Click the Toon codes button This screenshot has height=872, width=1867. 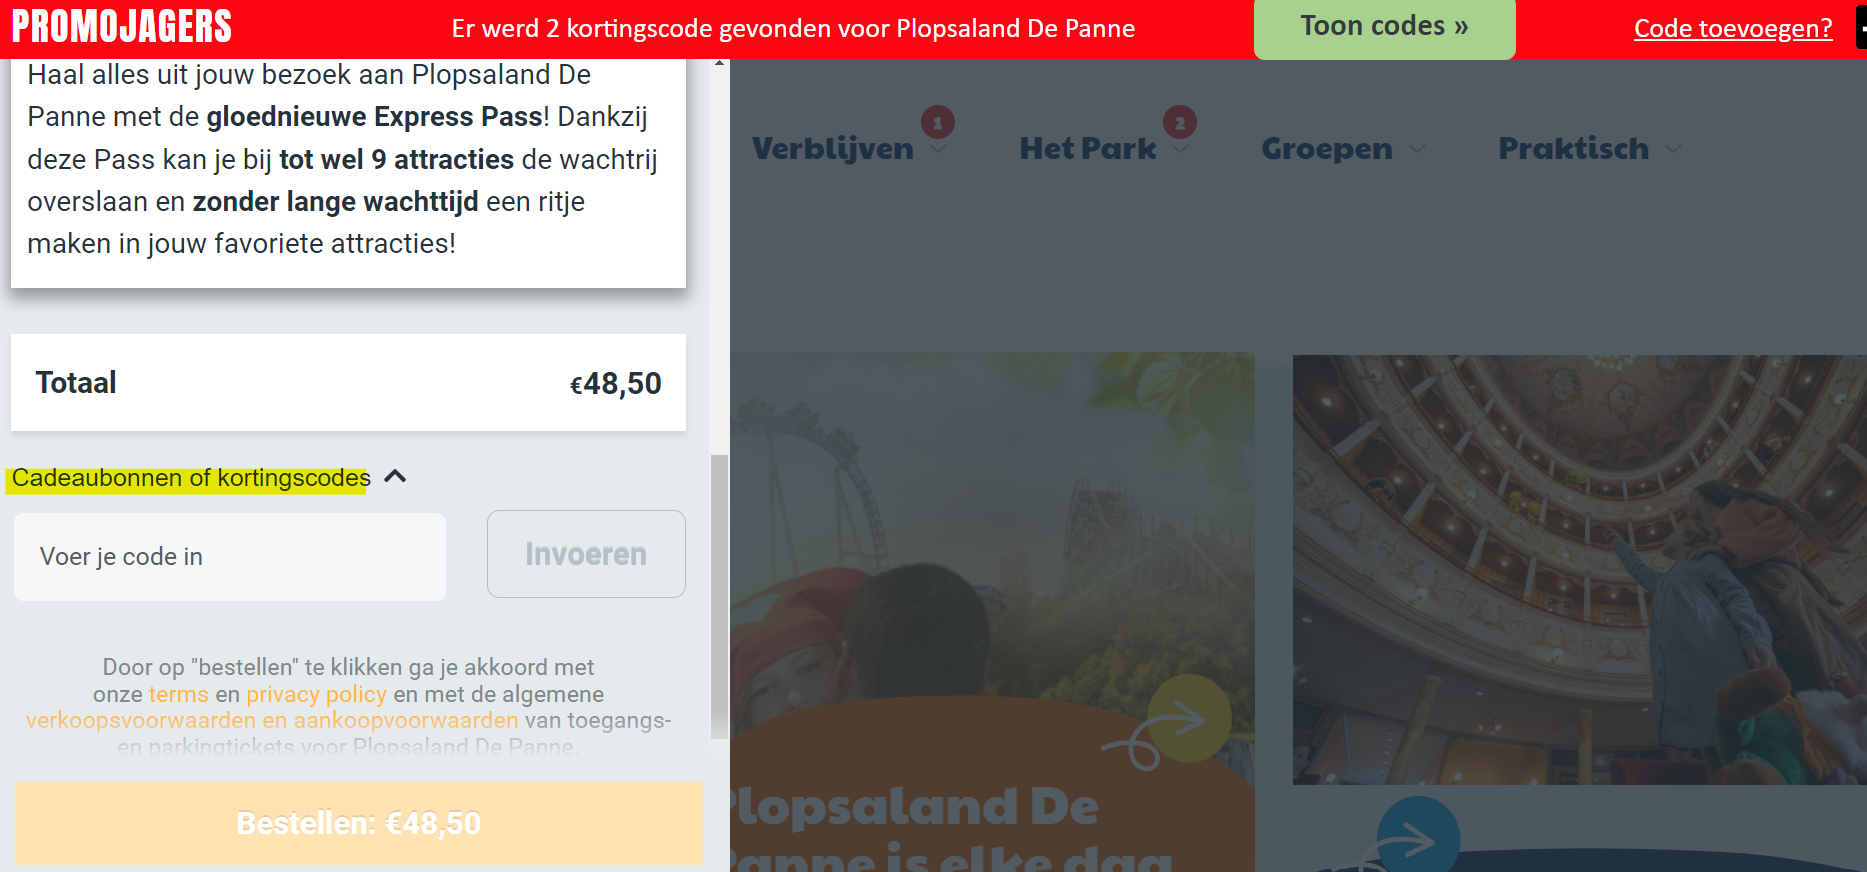[1384, 28]
